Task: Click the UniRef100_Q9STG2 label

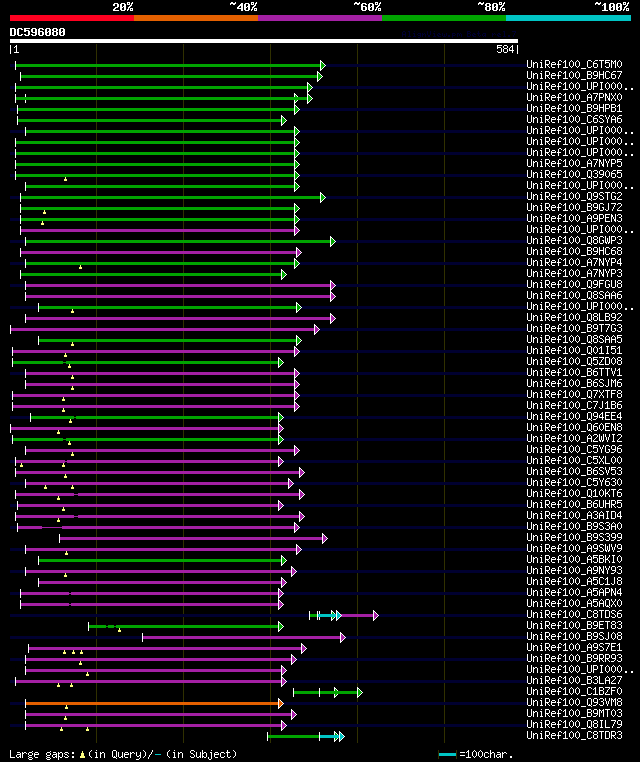Action: (x=574, y=196)
